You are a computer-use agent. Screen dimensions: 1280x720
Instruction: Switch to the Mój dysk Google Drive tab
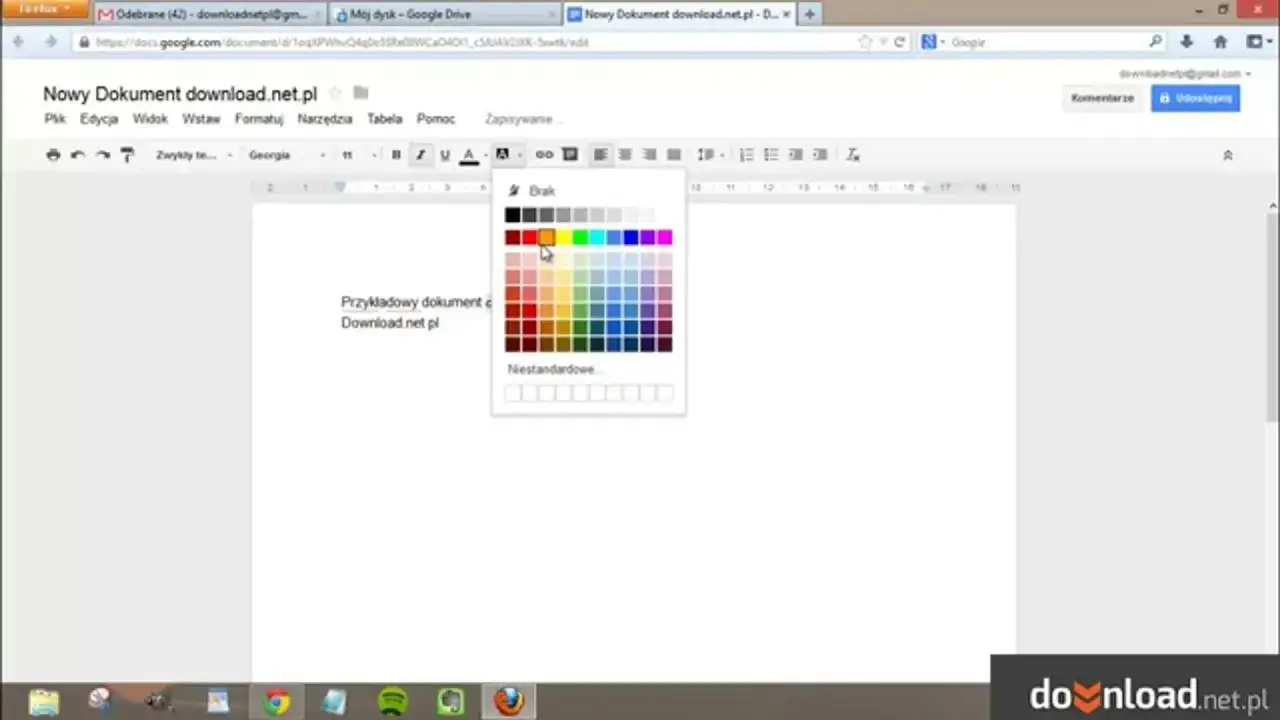click(x=445, y=14)
